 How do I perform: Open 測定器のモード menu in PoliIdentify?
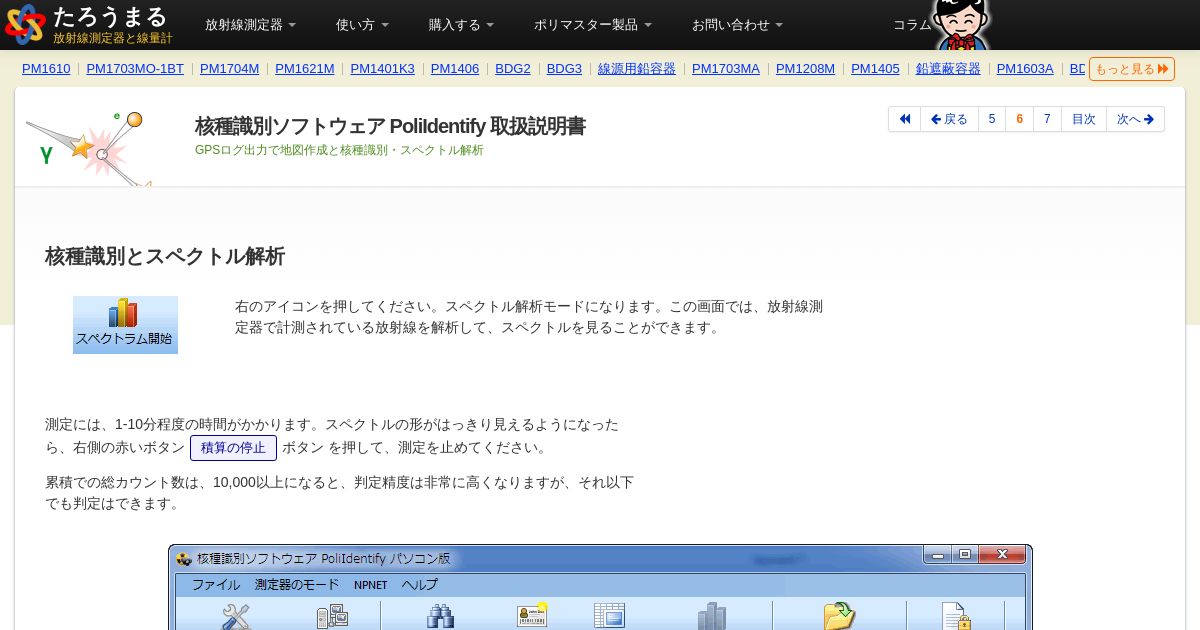[x=297, y=585]
